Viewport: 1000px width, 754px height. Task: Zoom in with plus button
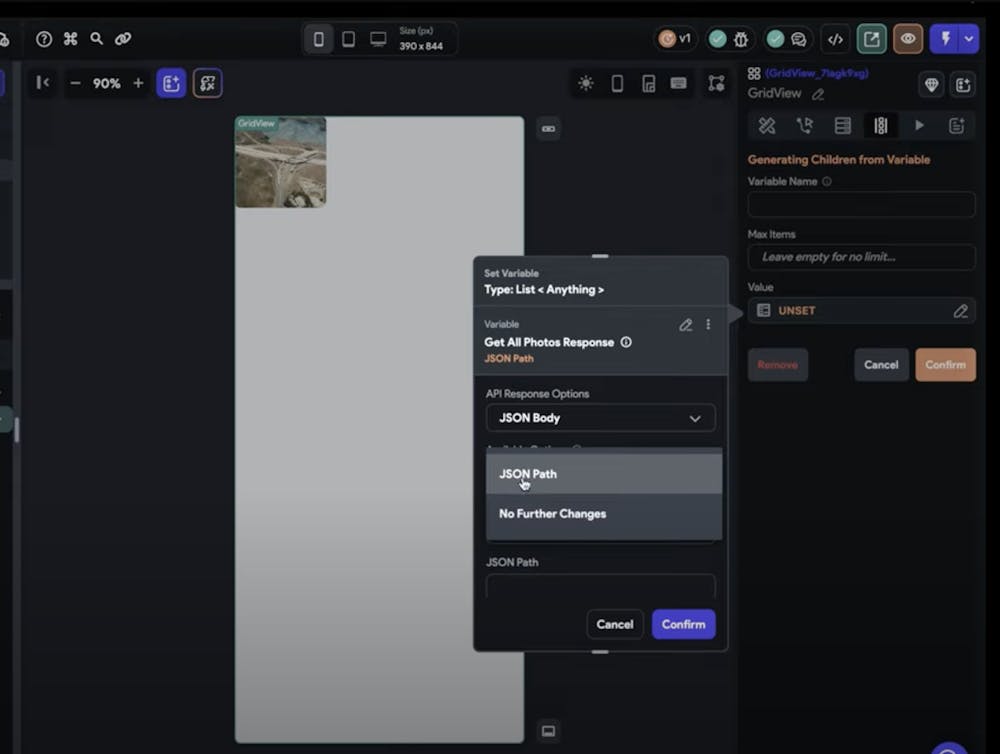pyautogui.click(x=138, y=84)
